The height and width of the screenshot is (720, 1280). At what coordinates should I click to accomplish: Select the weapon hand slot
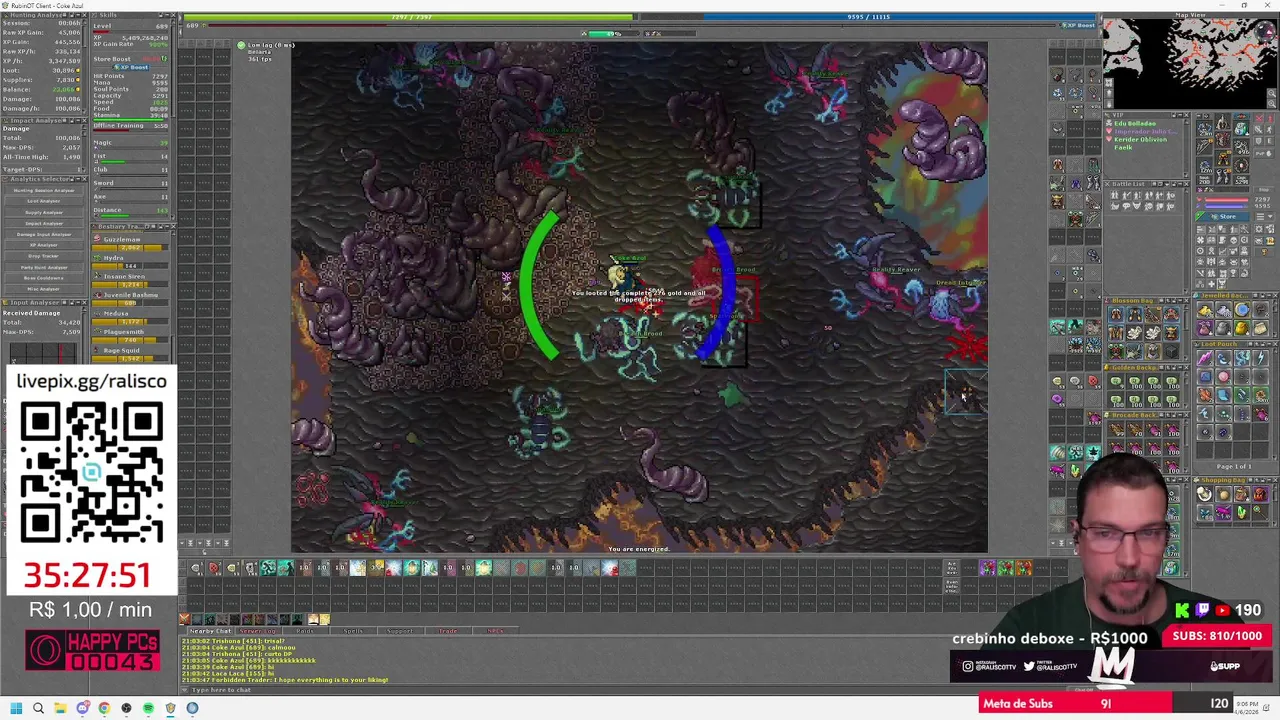pyautogui.click(x=1204, y=146)
